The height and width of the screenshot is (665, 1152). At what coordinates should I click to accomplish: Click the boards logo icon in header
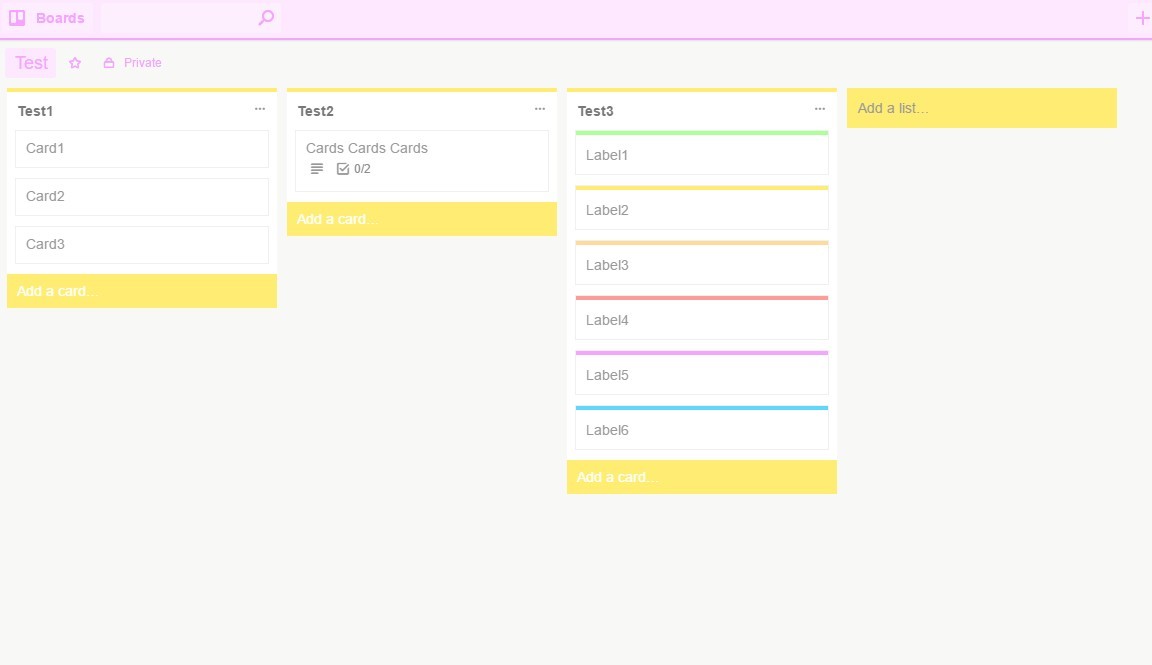[x=17, y=18]
